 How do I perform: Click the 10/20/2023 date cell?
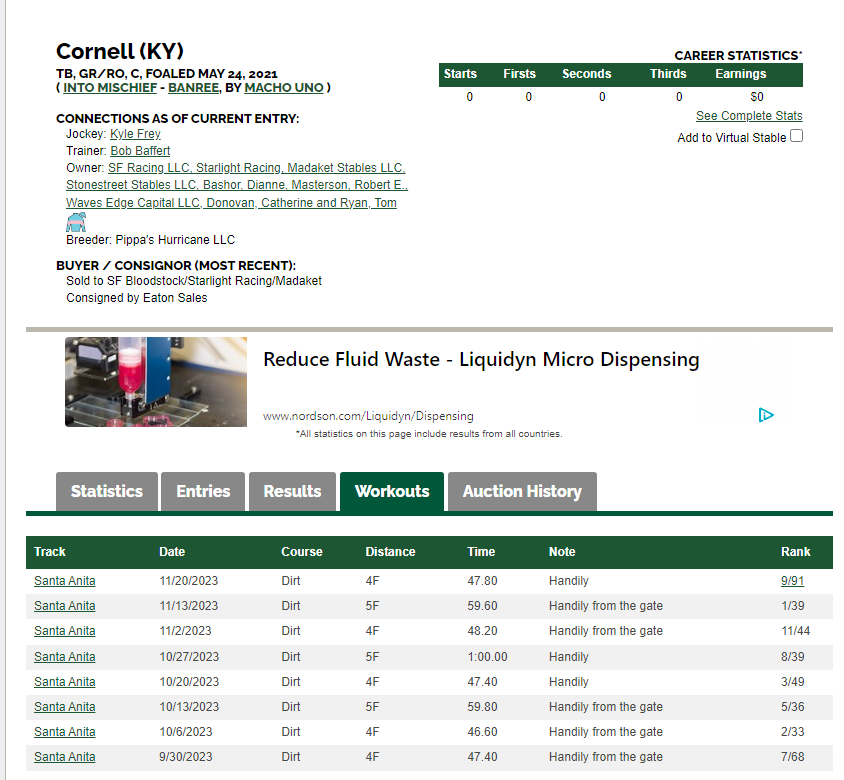[x=189, y=681]
